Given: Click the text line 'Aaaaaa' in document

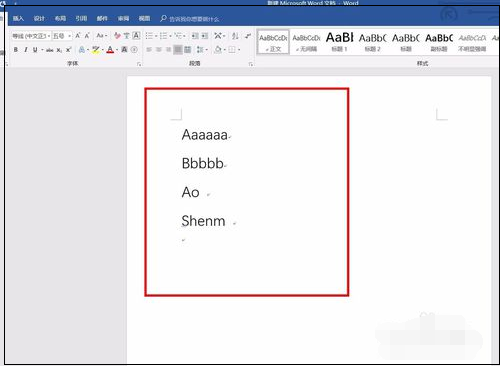Looking at the screenshot, I should [x=205, y=135].
